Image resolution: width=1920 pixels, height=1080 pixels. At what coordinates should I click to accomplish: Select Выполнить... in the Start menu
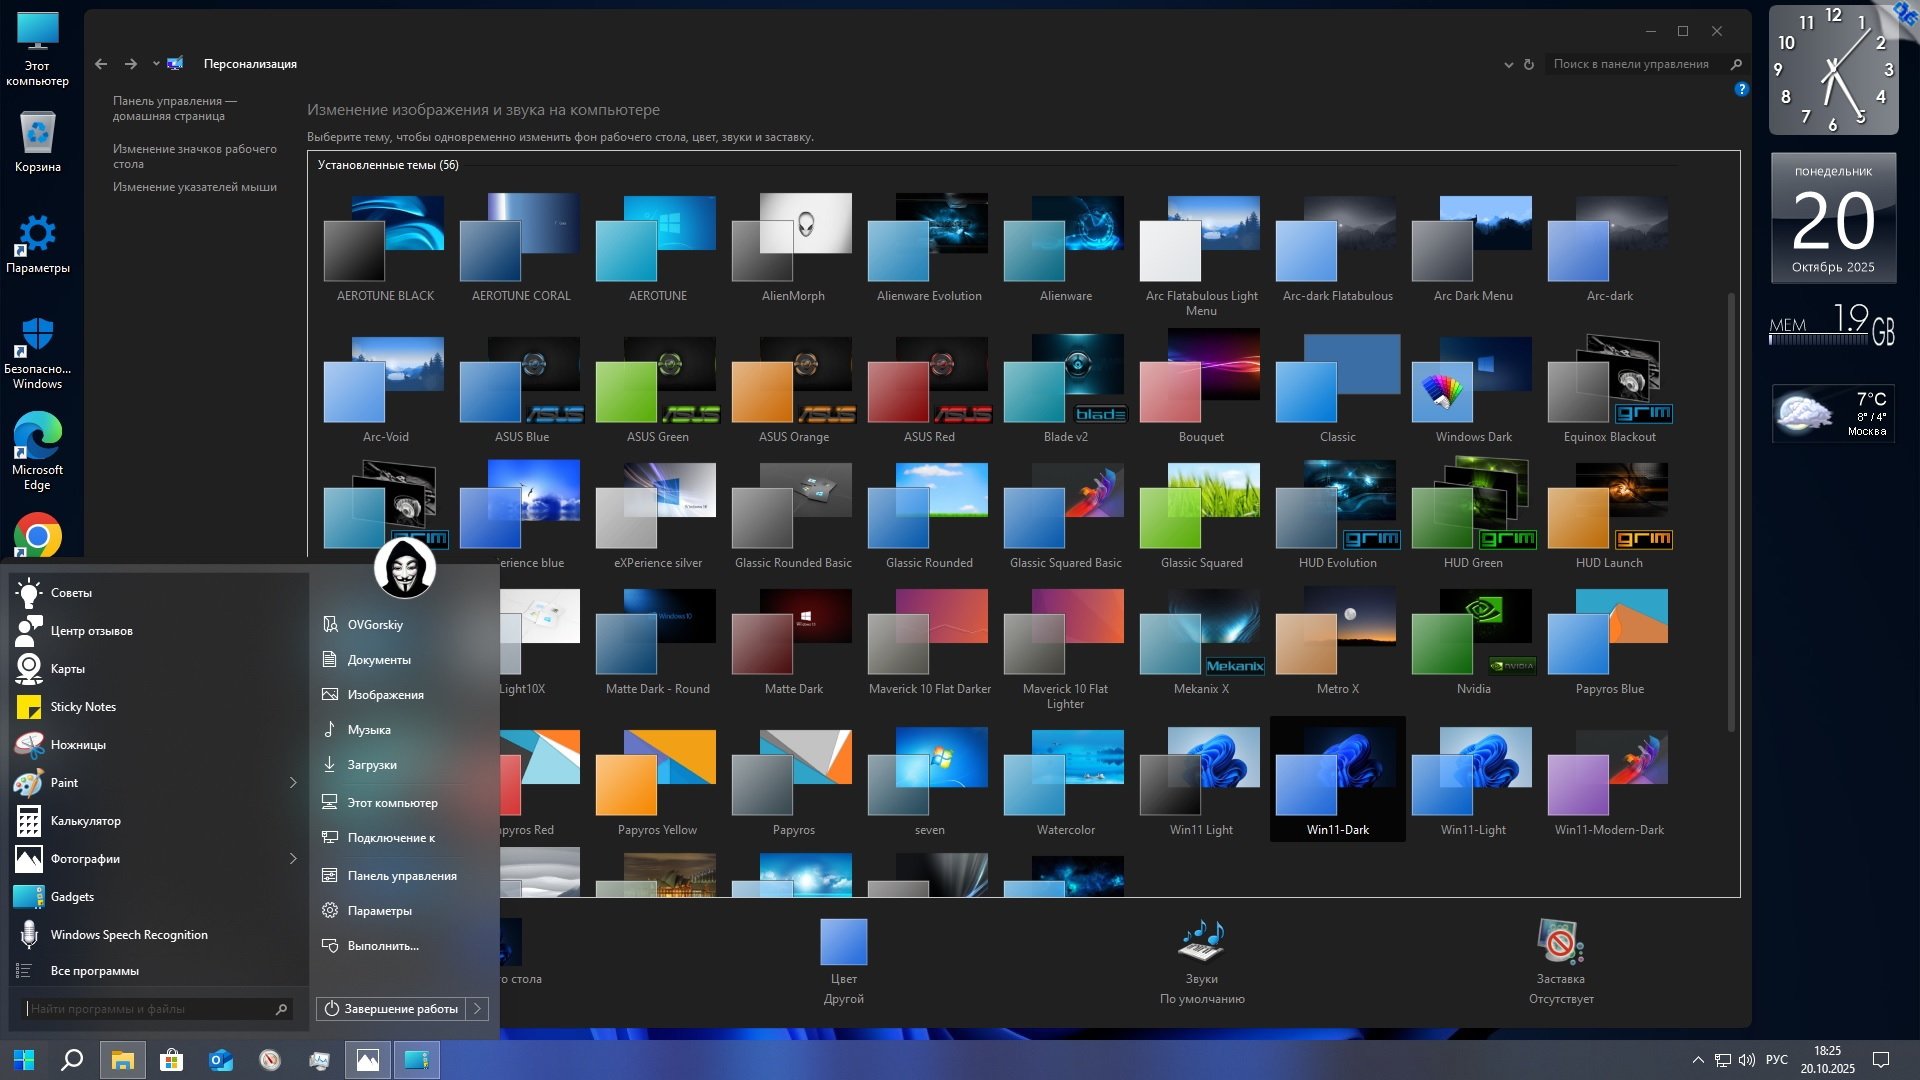[382, 946]
